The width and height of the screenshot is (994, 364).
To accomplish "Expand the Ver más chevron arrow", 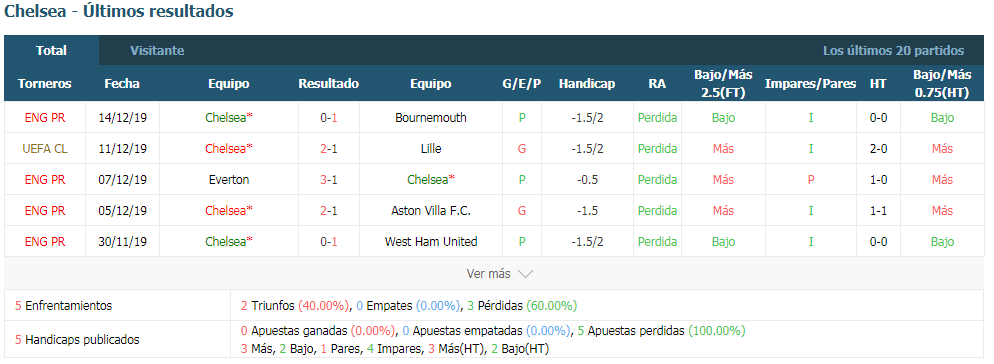I will [x=525, y=274].
